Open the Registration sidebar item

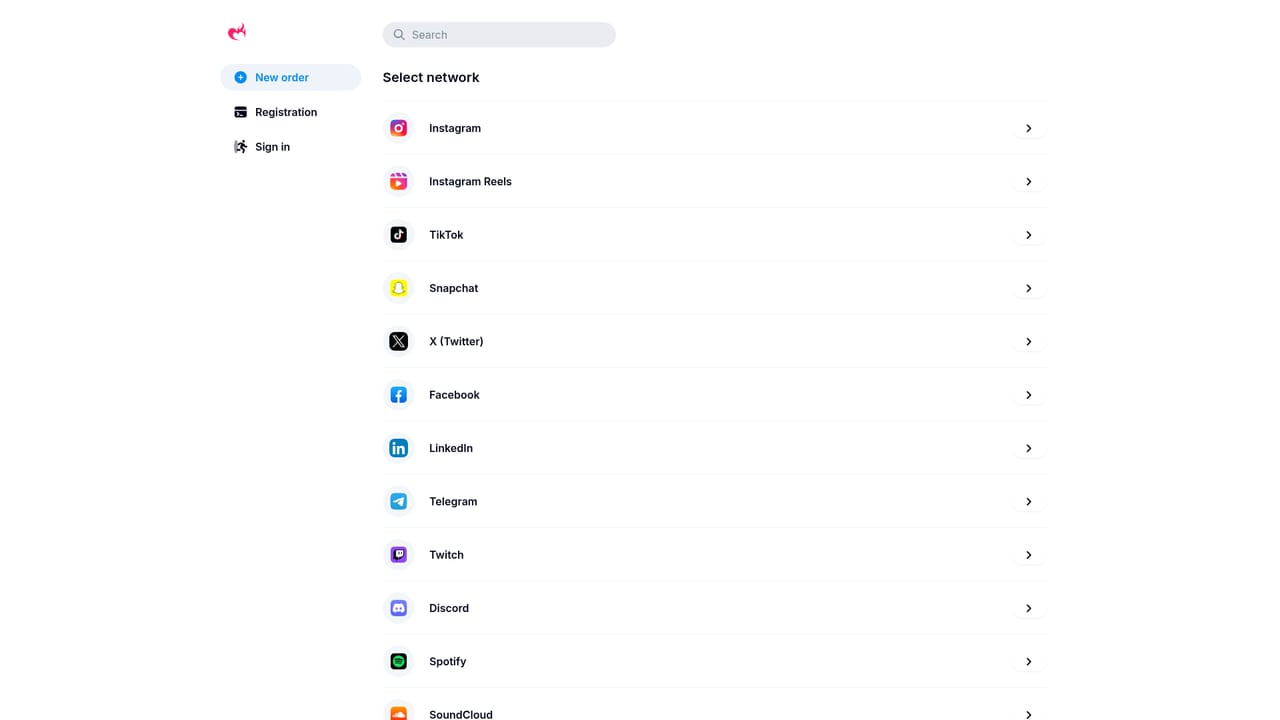point(291,112)
